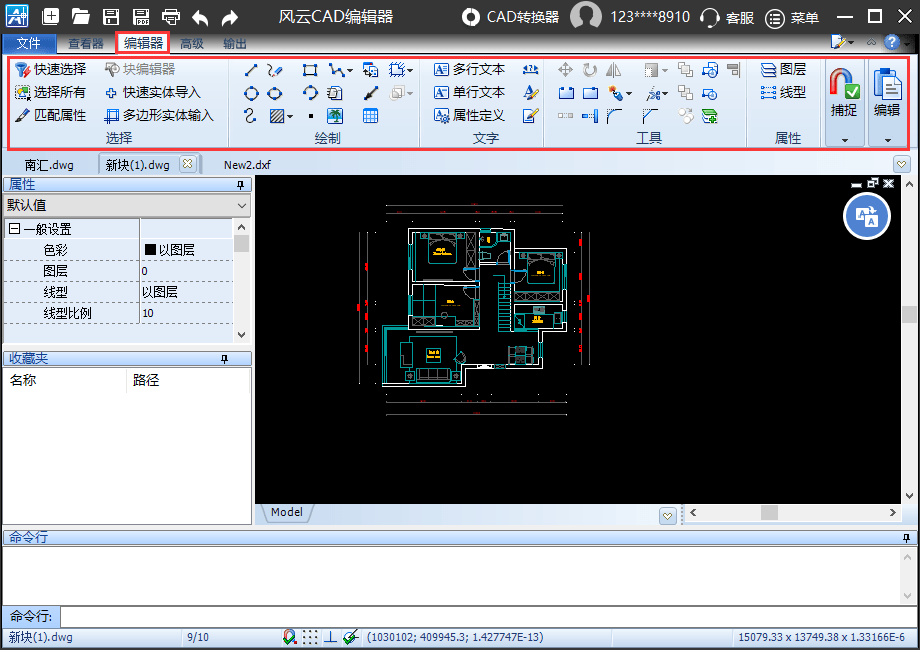Open the 南汇.dwg document tab

click(x=50, y=164)
